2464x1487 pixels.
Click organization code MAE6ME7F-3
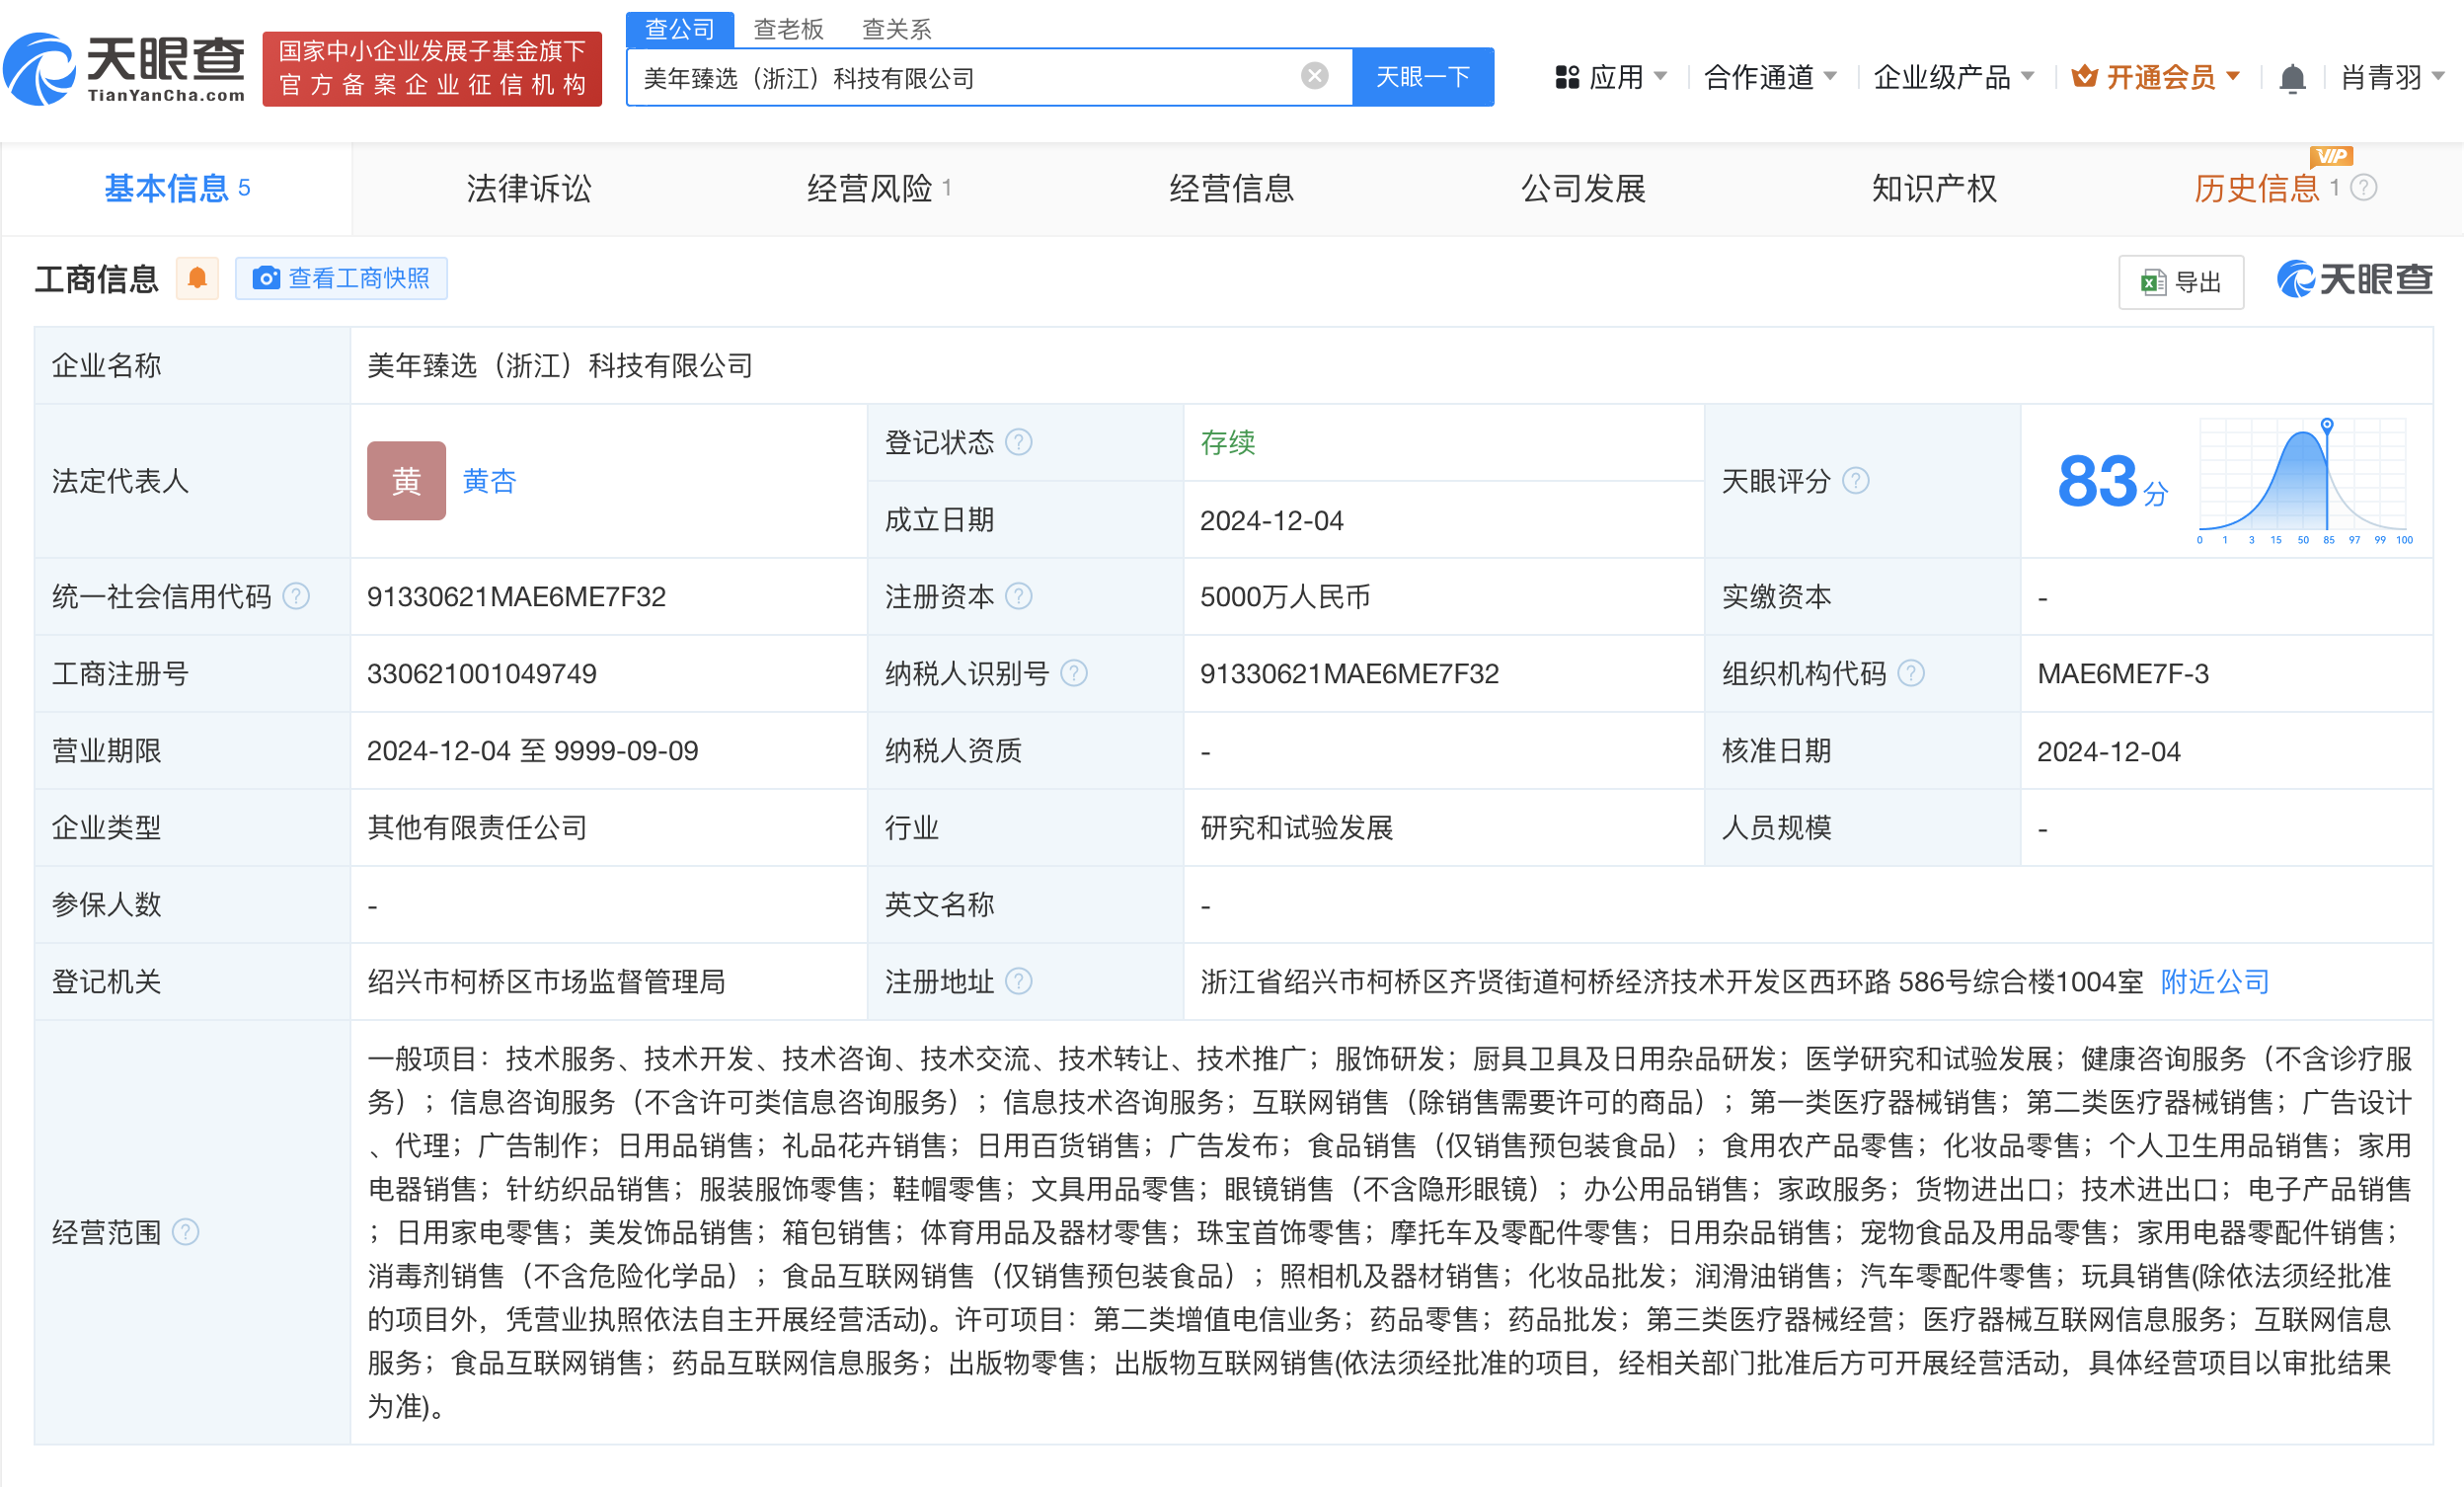pos(2122,674)
